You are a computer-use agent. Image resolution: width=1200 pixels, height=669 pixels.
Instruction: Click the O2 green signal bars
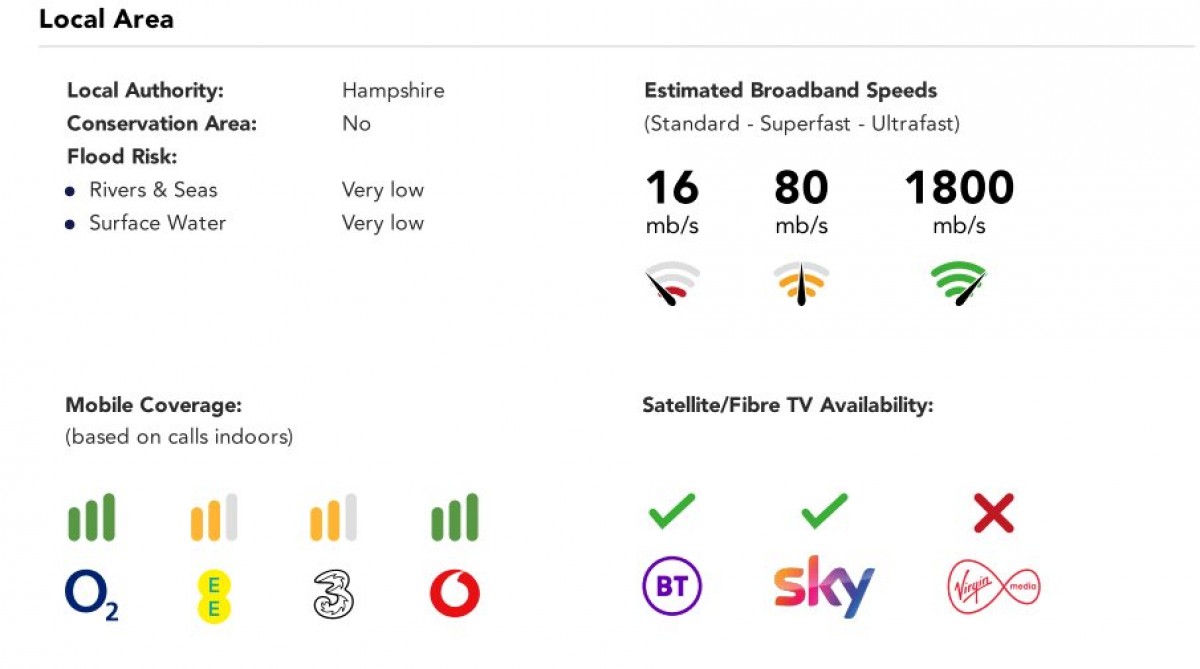click(x=91, y=517)
